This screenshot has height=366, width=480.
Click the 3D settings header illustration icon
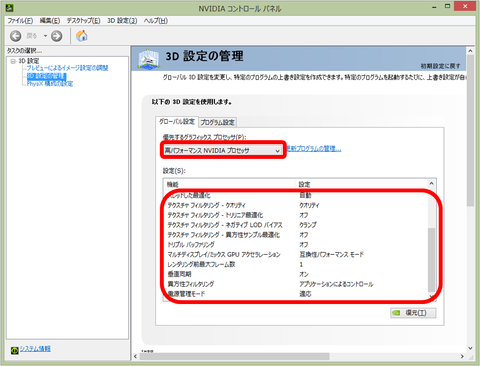pyautogui.click(x=148, y=59)
